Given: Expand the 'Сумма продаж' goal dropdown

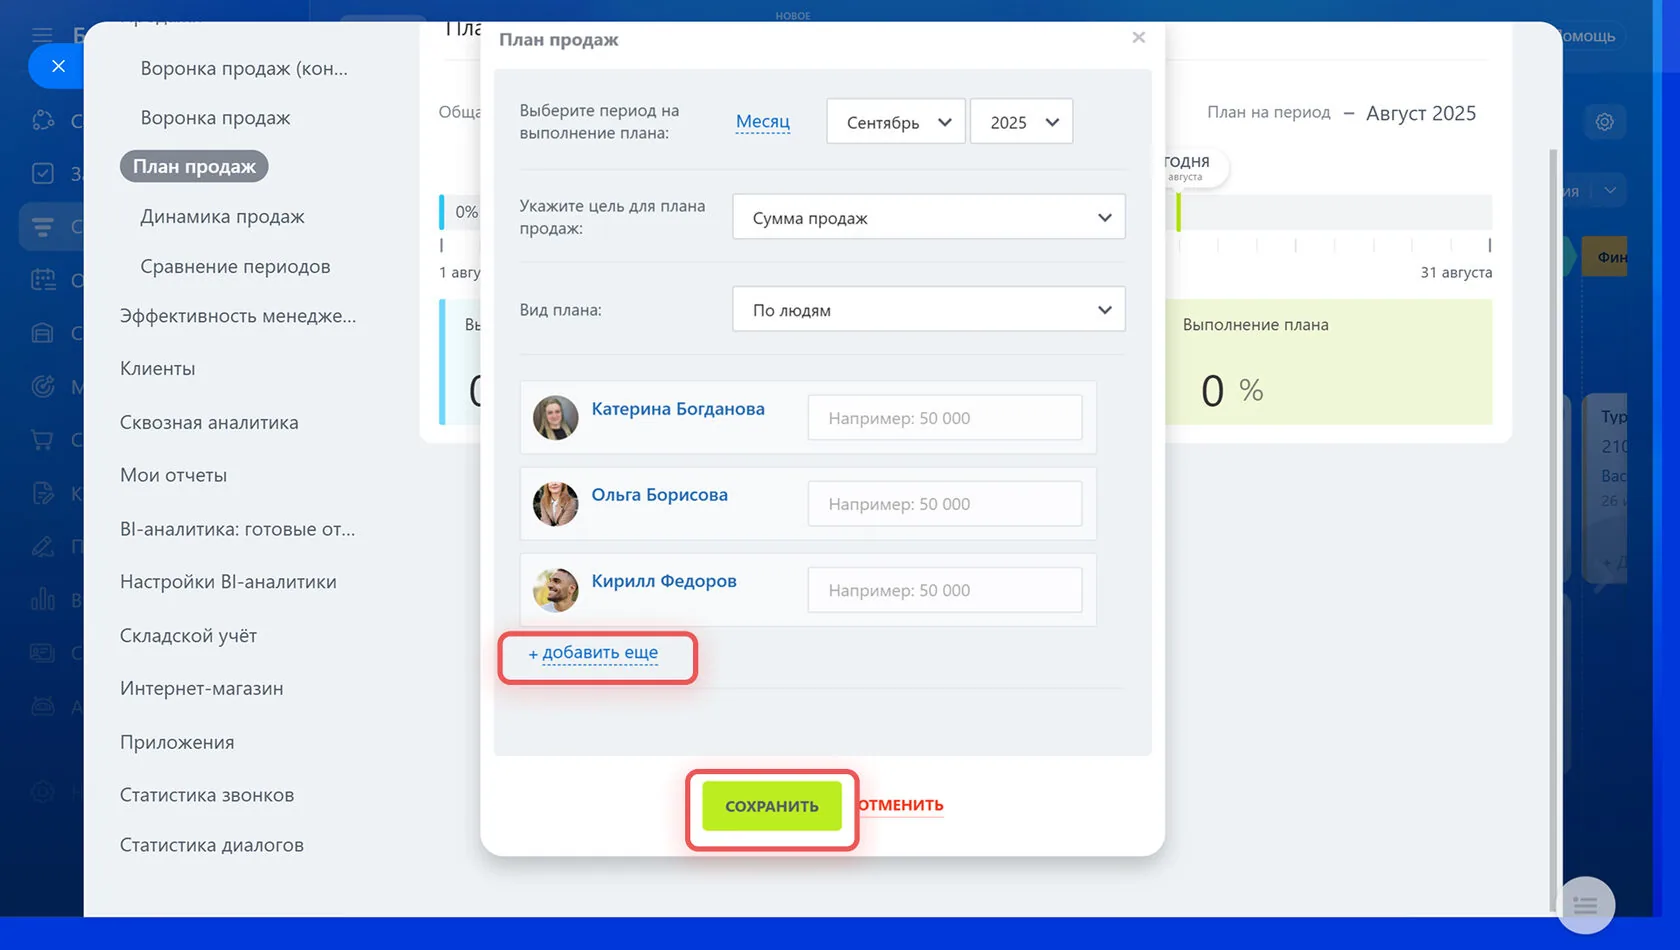Looking at the screenshot, I should point(929,217).
